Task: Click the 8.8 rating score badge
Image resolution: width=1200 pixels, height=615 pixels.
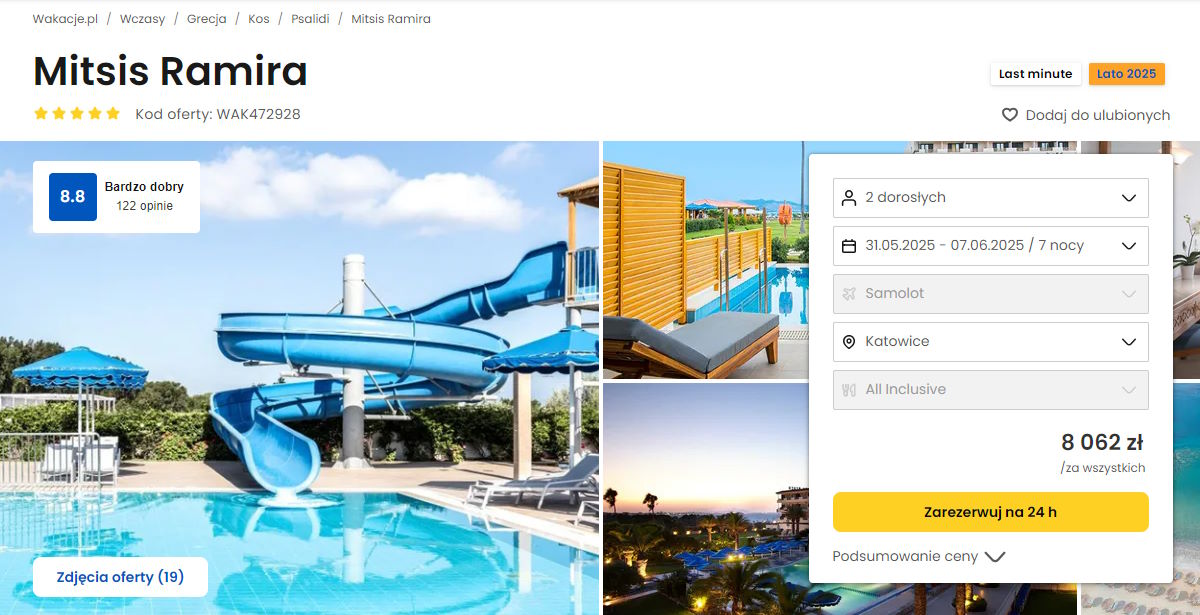Action: click(72, 197)
